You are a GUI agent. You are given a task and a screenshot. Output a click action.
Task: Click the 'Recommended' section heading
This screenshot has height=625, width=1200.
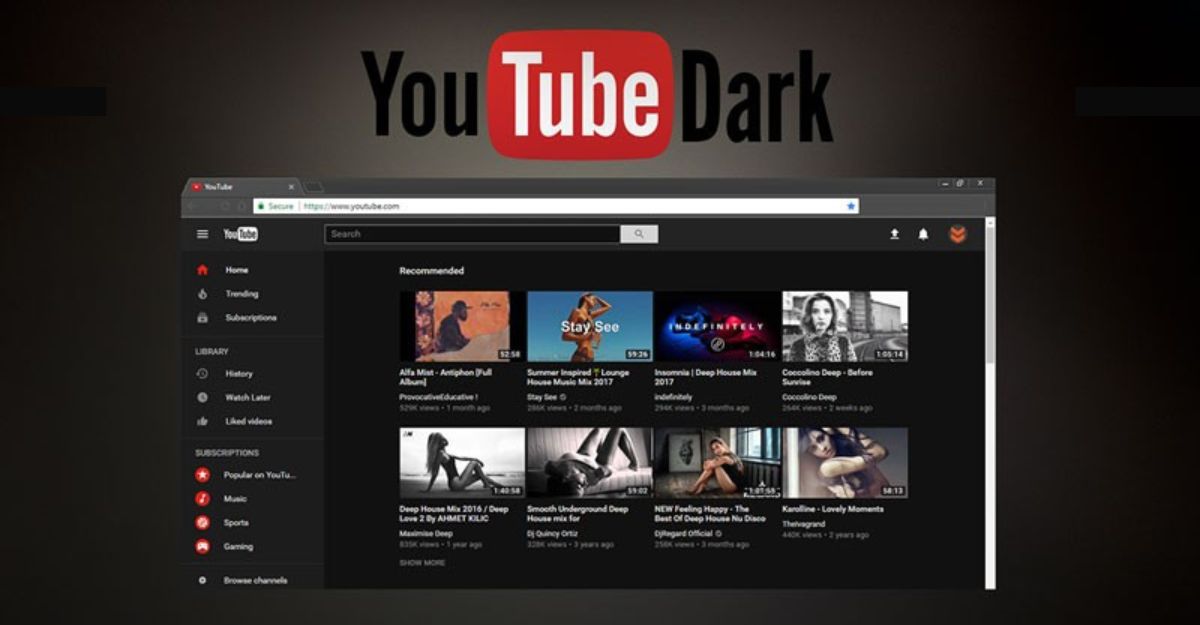click(x=432, y=270)
